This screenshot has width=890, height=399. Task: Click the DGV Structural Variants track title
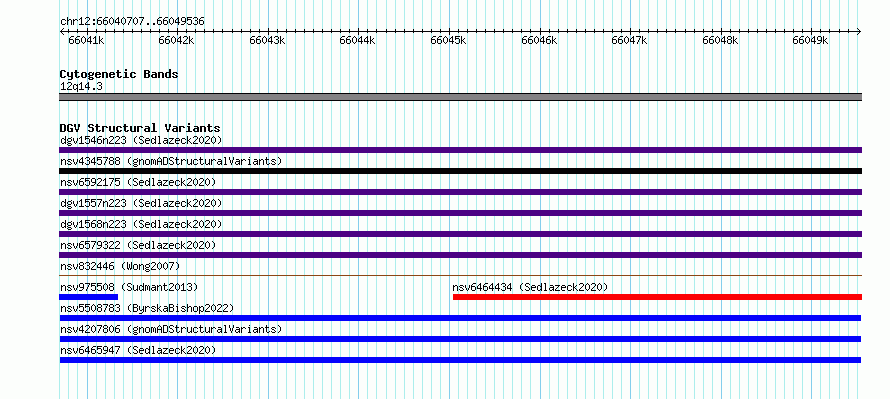(140, 128)
